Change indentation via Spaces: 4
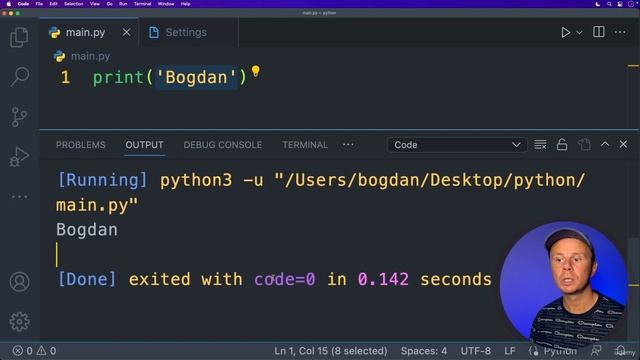 coord(424,351)
